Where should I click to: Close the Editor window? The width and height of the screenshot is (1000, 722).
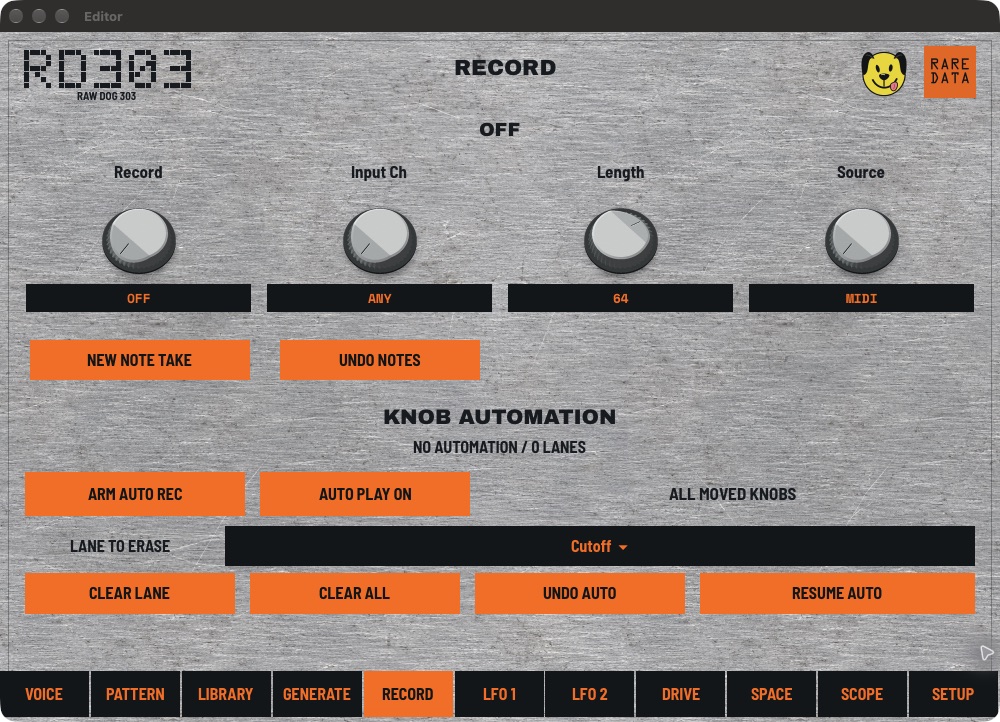click(x=17, y=16)
